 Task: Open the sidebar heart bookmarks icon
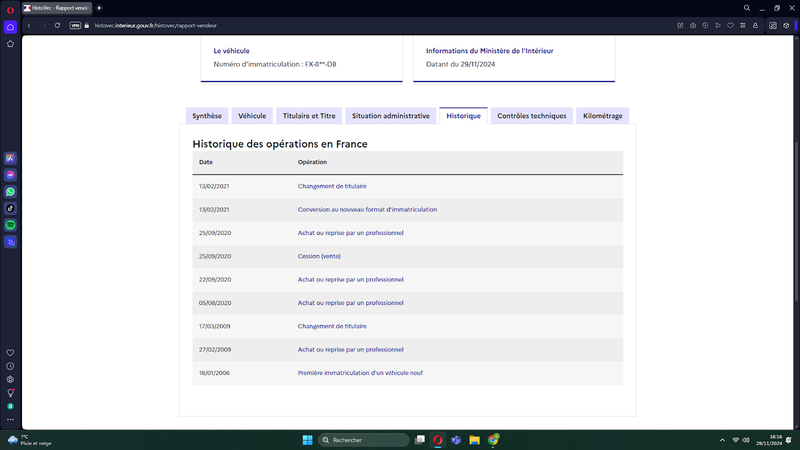[10, 353]
